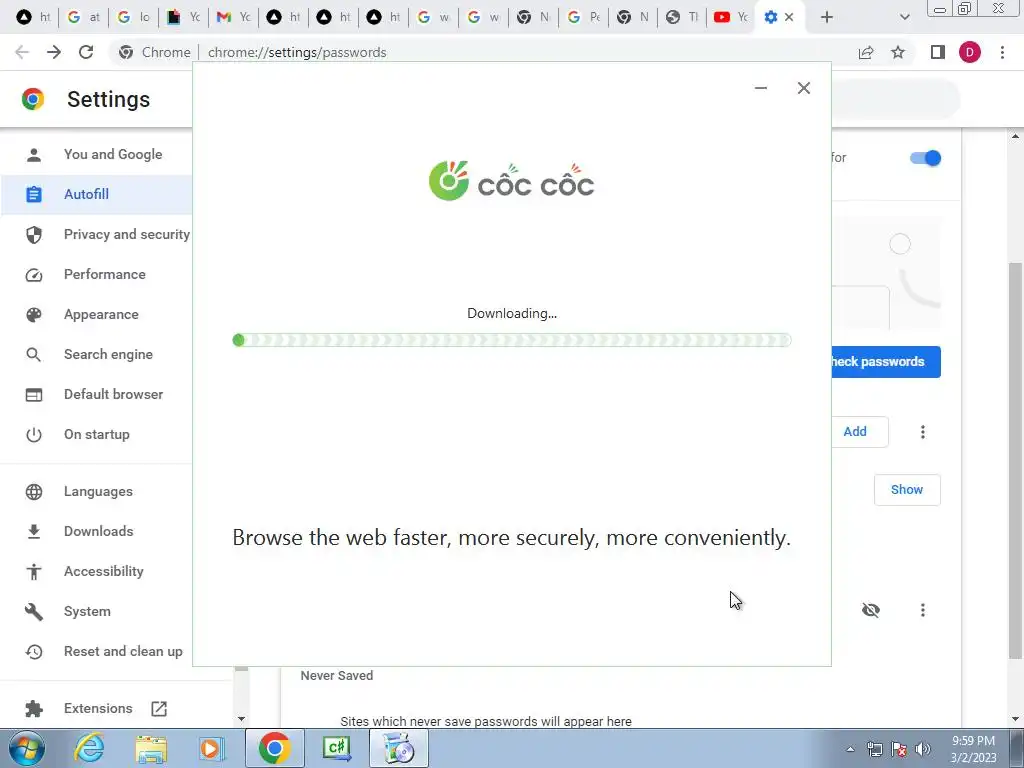Screen dimensions: 1024x768
Task: Open Search engine settings
Action: [108, 354]
